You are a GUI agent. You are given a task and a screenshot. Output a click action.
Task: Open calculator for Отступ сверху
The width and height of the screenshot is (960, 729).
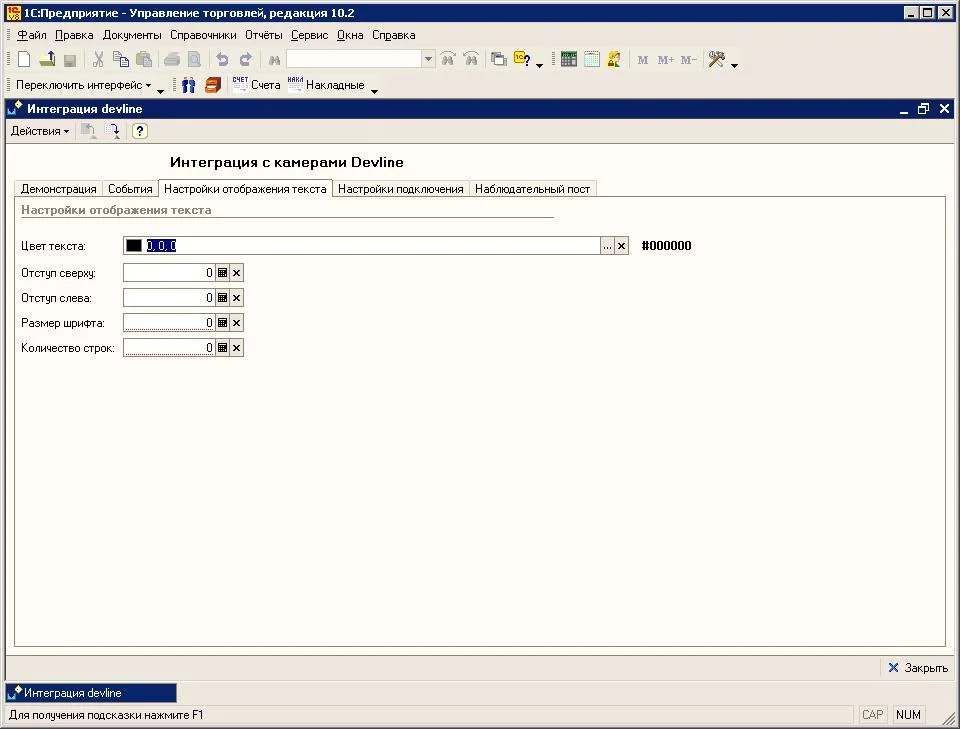pos(222,272)
